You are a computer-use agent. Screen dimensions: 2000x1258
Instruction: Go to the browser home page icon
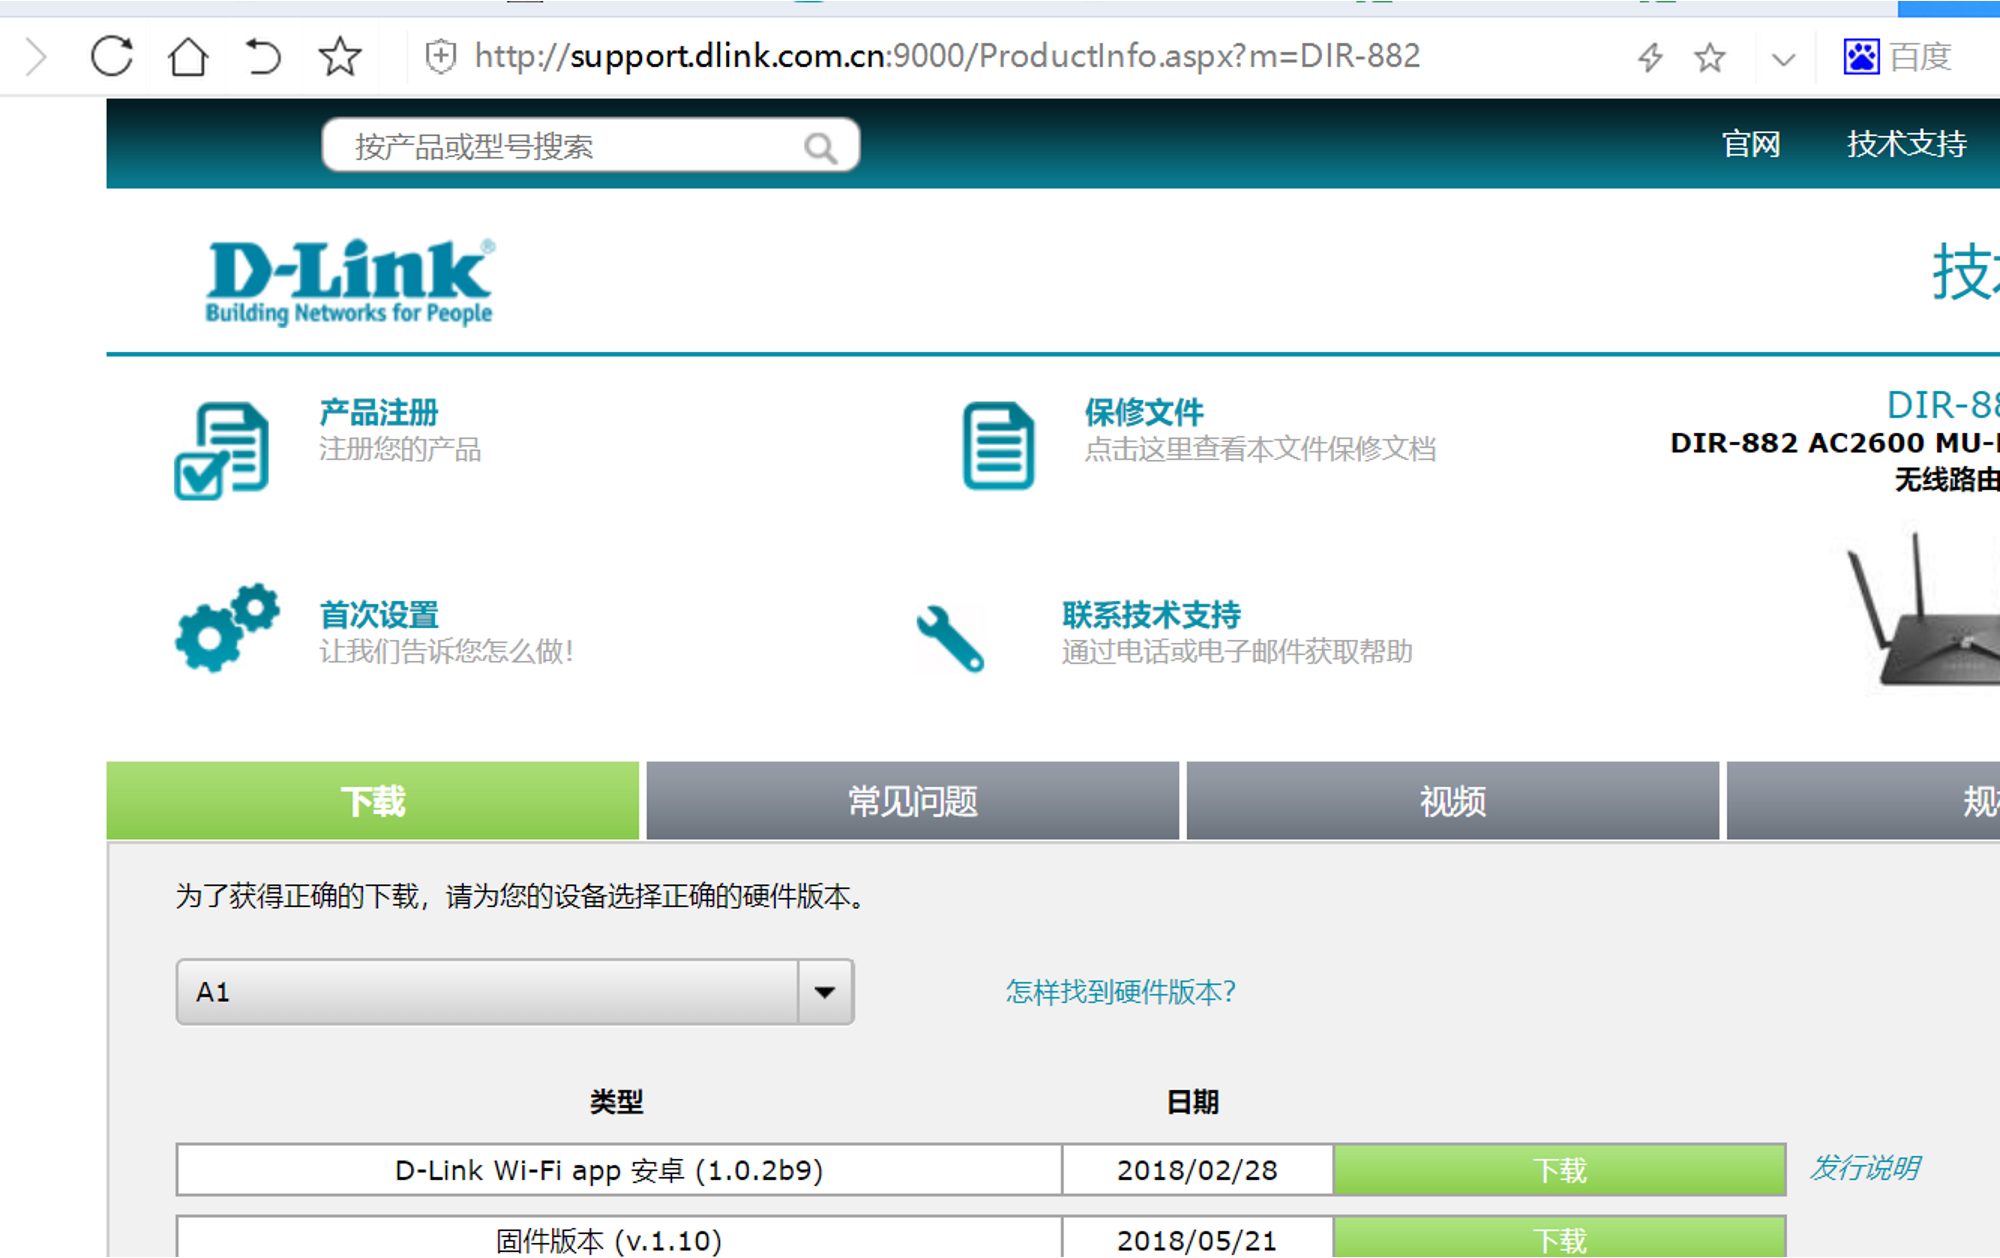pyautogui.click(x=188, y=56)
